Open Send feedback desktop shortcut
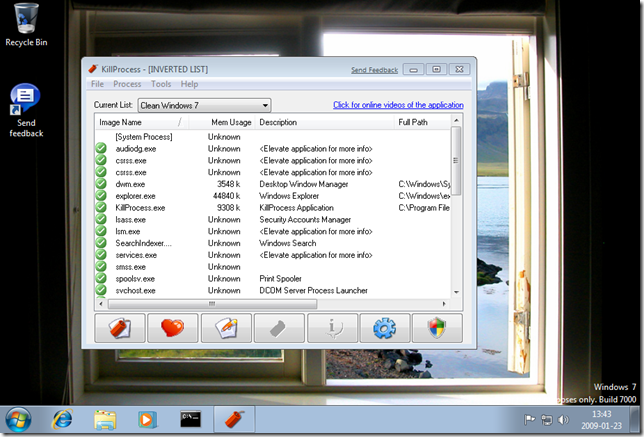Screen dimensions: 644x437 coord(26,110)
